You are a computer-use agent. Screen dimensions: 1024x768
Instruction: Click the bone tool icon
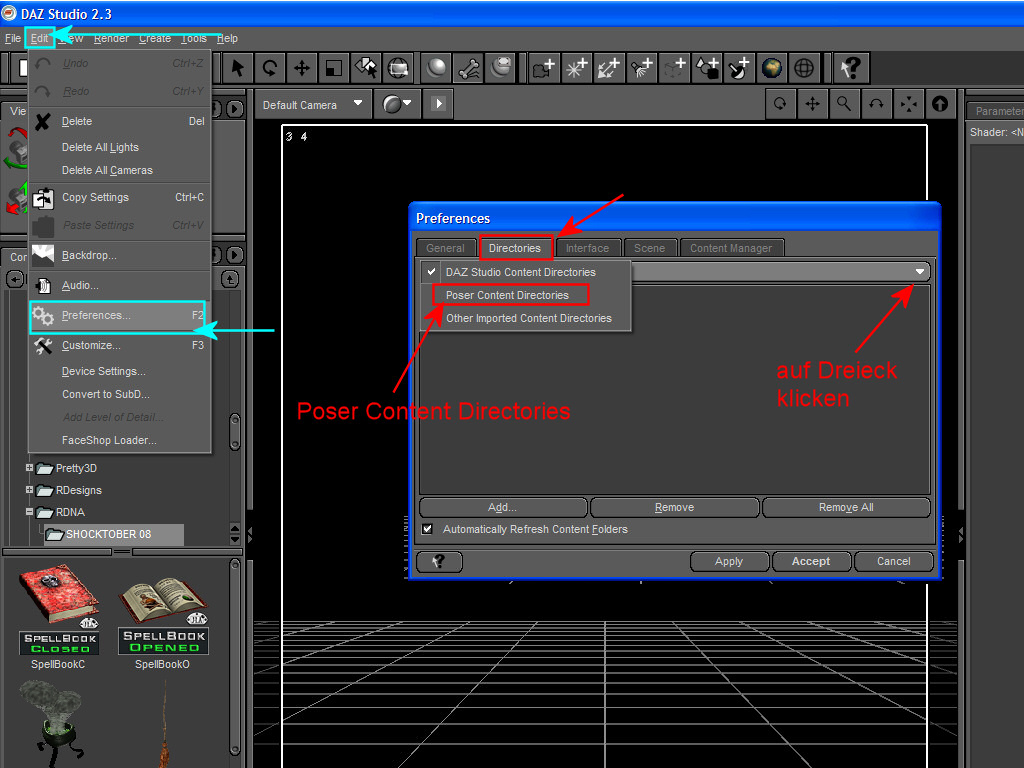click(x=469, y=68)
